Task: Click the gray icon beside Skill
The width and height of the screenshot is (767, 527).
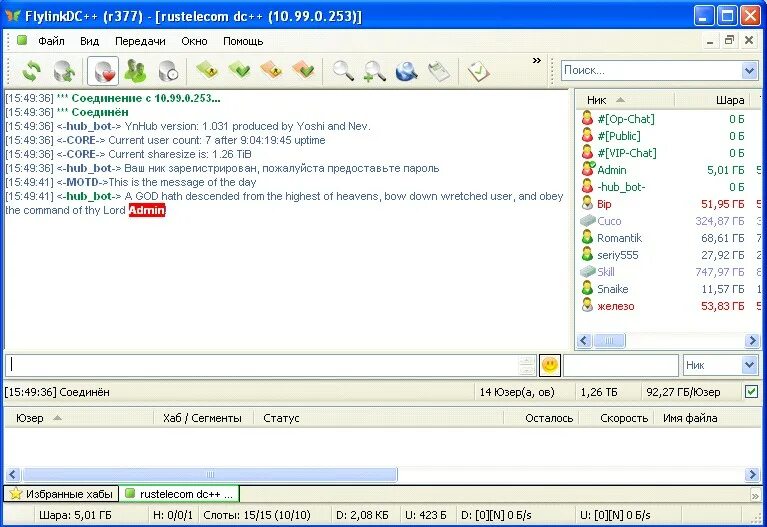Action: tap(587, 272)
